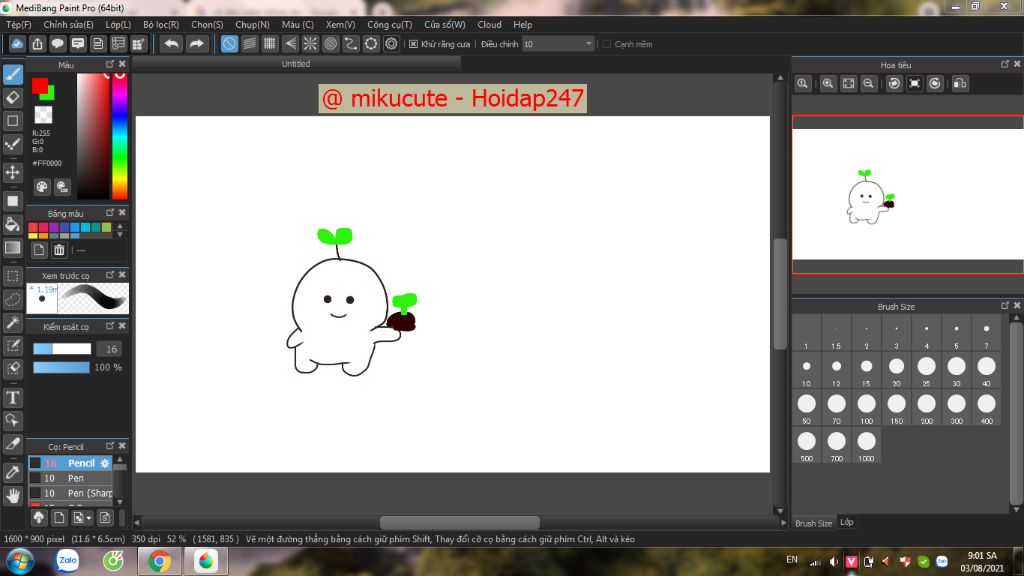Pick brush size preset 10
The image size is (1024, 576).
807,372
